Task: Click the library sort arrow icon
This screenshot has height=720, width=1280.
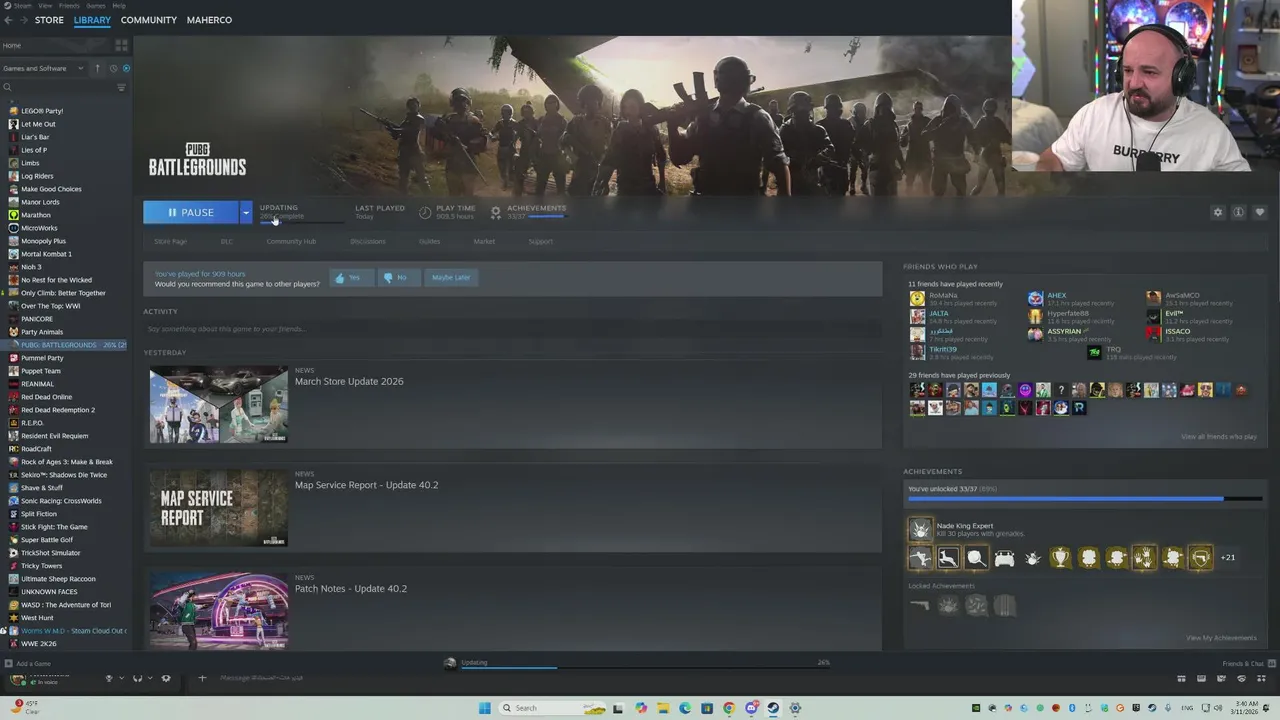Action: coord(97,68)
